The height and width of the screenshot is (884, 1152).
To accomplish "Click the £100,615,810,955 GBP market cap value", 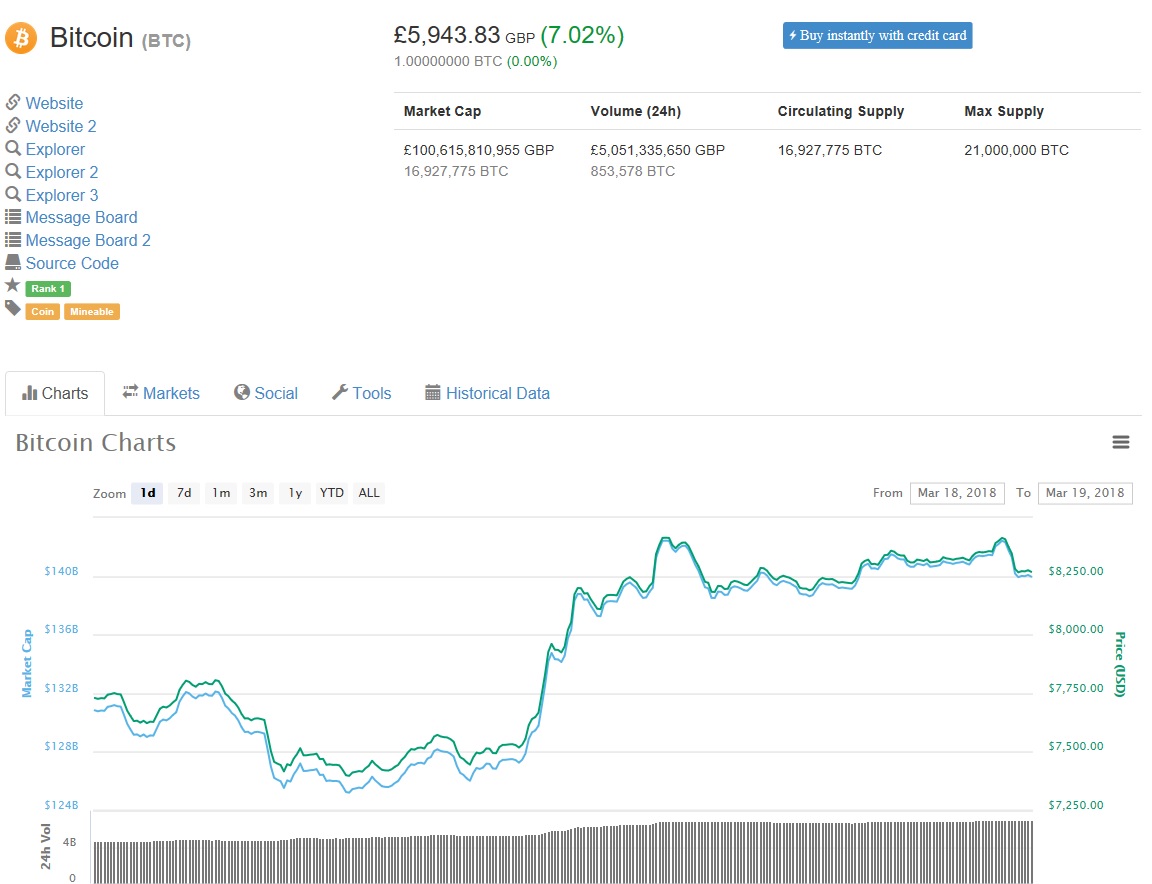I will [479, 150].
